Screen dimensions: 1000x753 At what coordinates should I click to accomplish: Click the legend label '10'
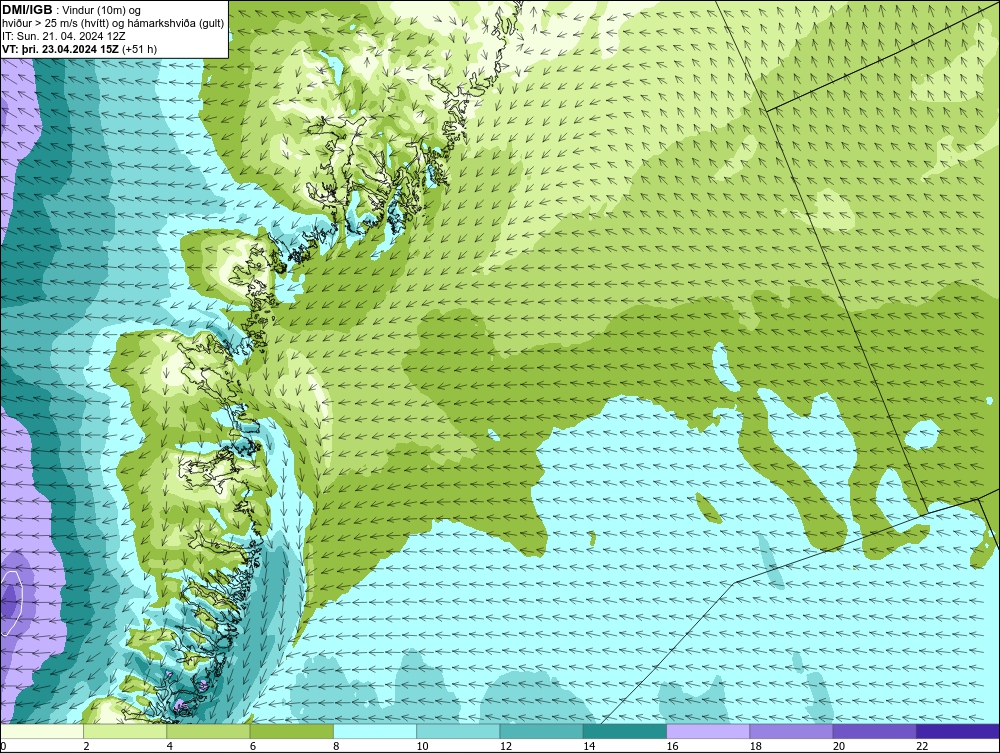422,747
